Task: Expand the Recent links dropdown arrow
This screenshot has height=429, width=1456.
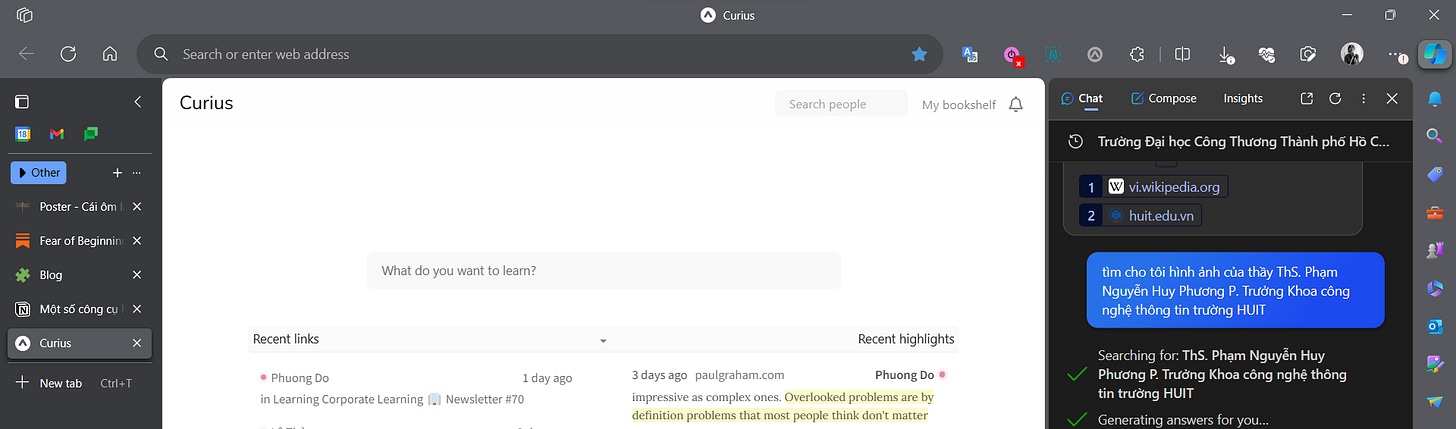Action: (603, 341)
